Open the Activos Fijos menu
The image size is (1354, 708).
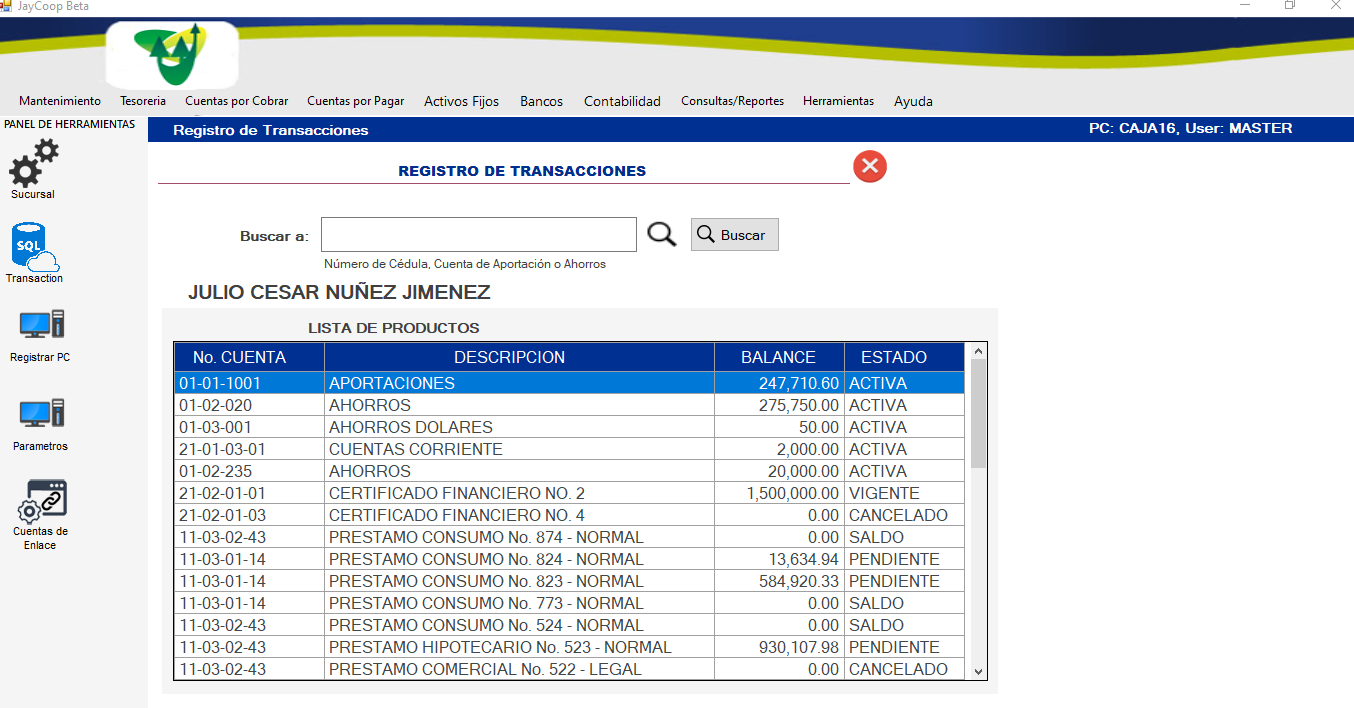461,101
